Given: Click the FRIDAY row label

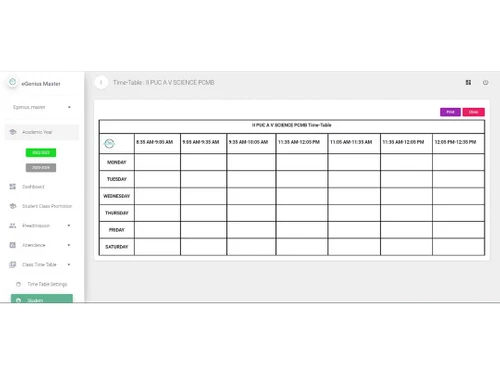Looking at the screenshot, I should (x=117, y=230).
